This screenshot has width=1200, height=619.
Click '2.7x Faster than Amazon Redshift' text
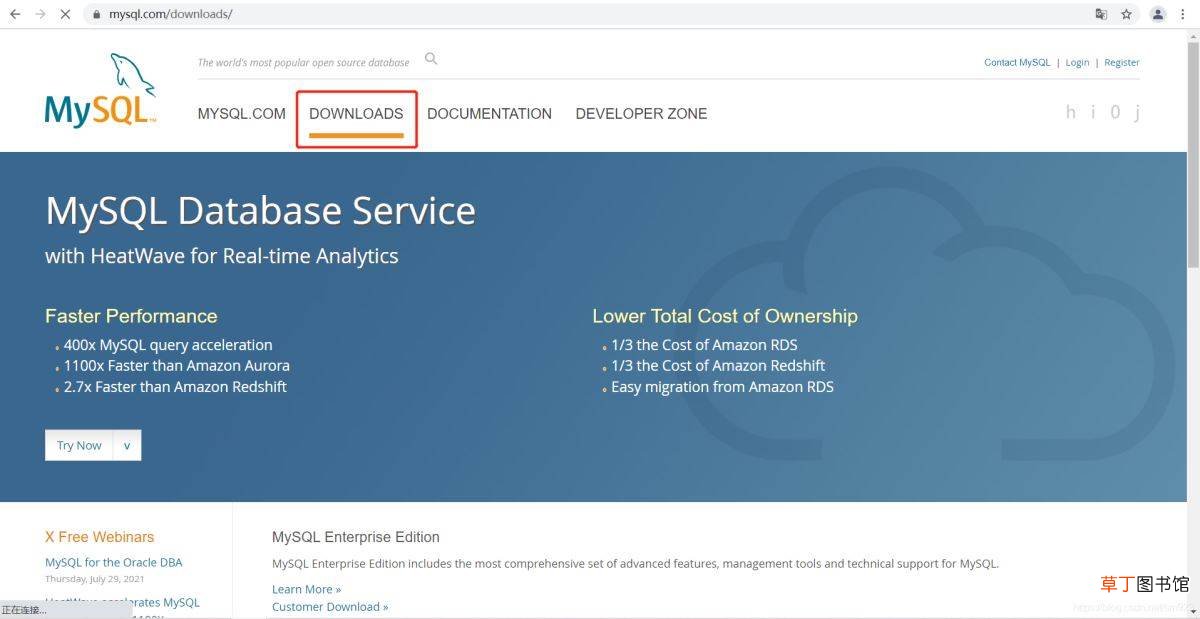click(175, 387)
